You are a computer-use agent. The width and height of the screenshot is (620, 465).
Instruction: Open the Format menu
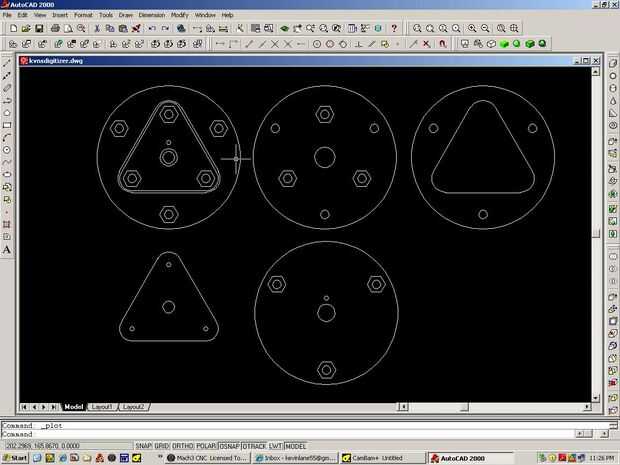click(x=83, y=15)
